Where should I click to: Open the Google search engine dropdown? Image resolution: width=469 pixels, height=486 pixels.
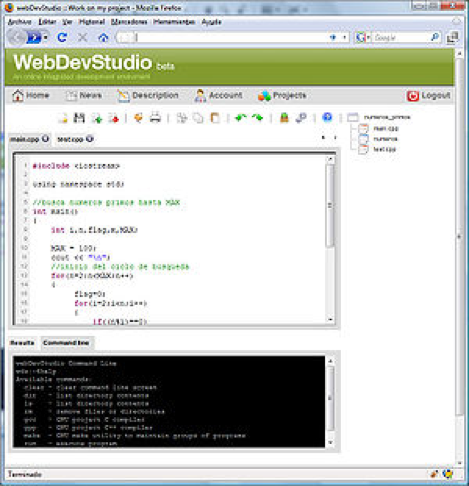click(363, 37)
